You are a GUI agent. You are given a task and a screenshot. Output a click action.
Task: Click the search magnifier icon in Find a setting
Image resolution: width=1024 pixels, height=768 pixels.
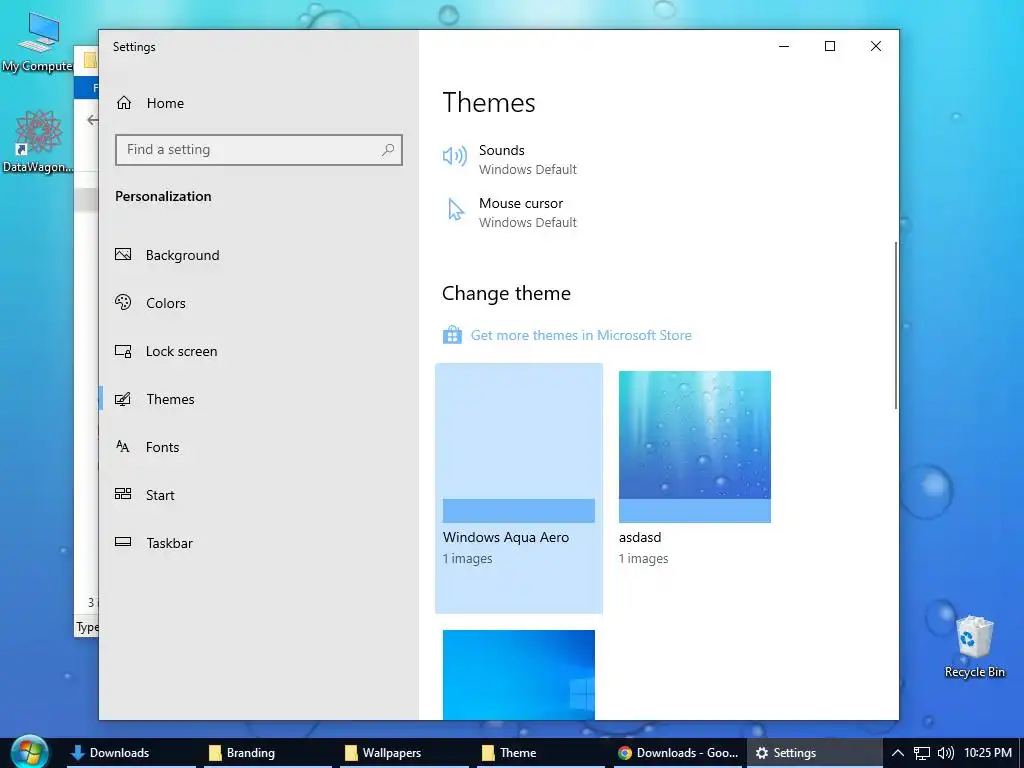coord(388,150)
